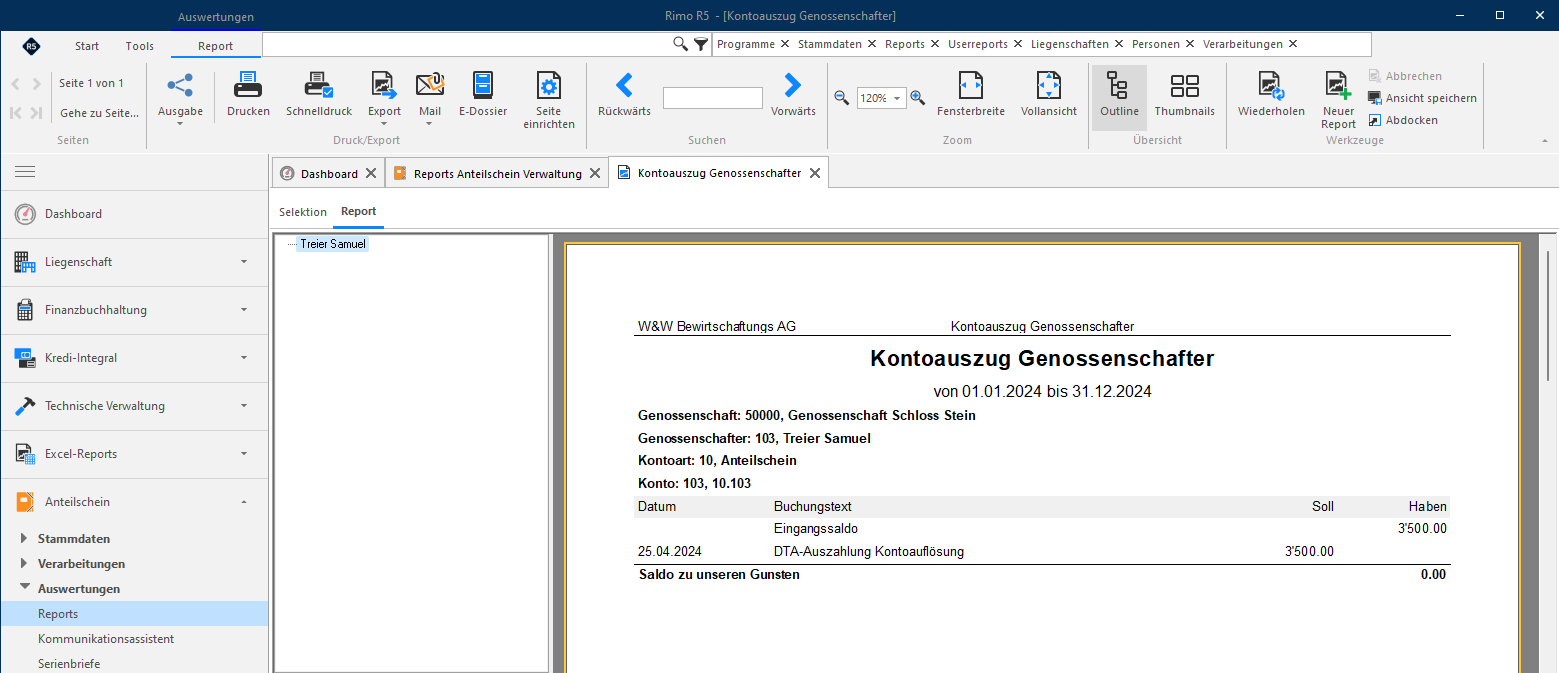Switch to Dashboard document tab

tap(329, 173)
